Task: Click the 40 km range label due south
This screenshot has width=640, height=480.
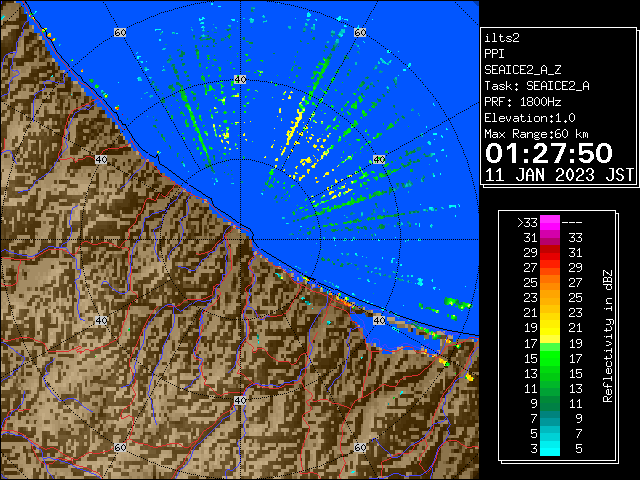Action: pyautogui.click(x=240, y=400)
